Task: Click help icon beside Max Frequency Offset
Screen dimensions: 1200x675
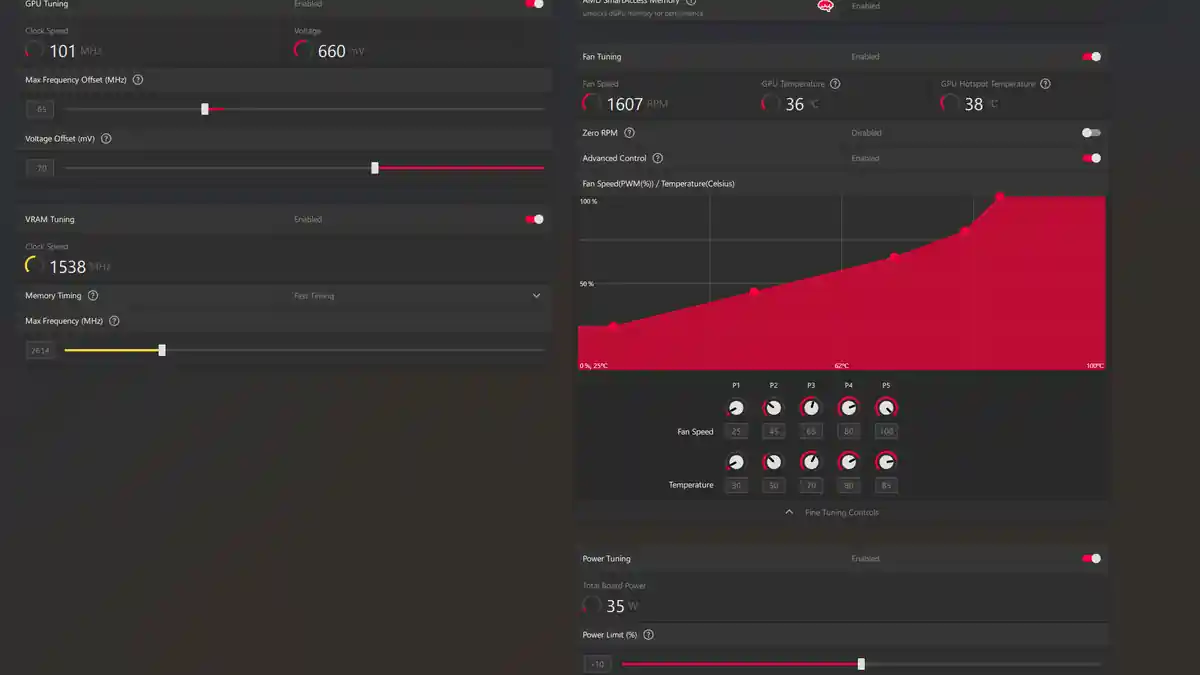Action: tap(138, 80)
